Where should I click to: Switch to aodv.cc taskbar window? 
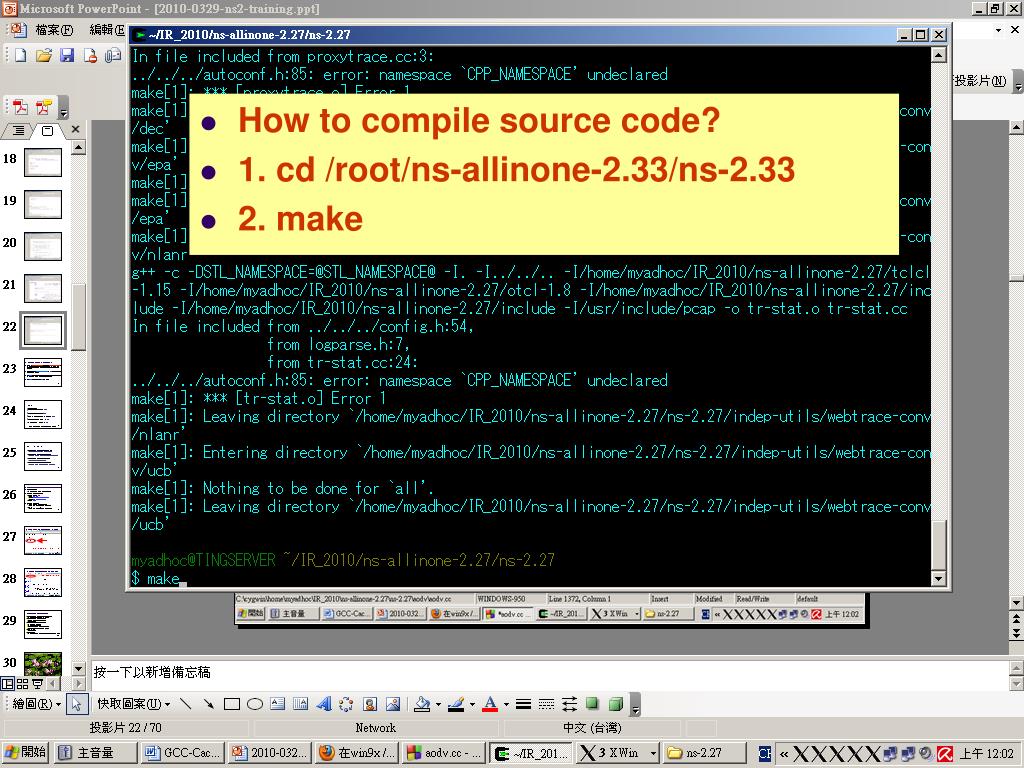click(443, 753)
